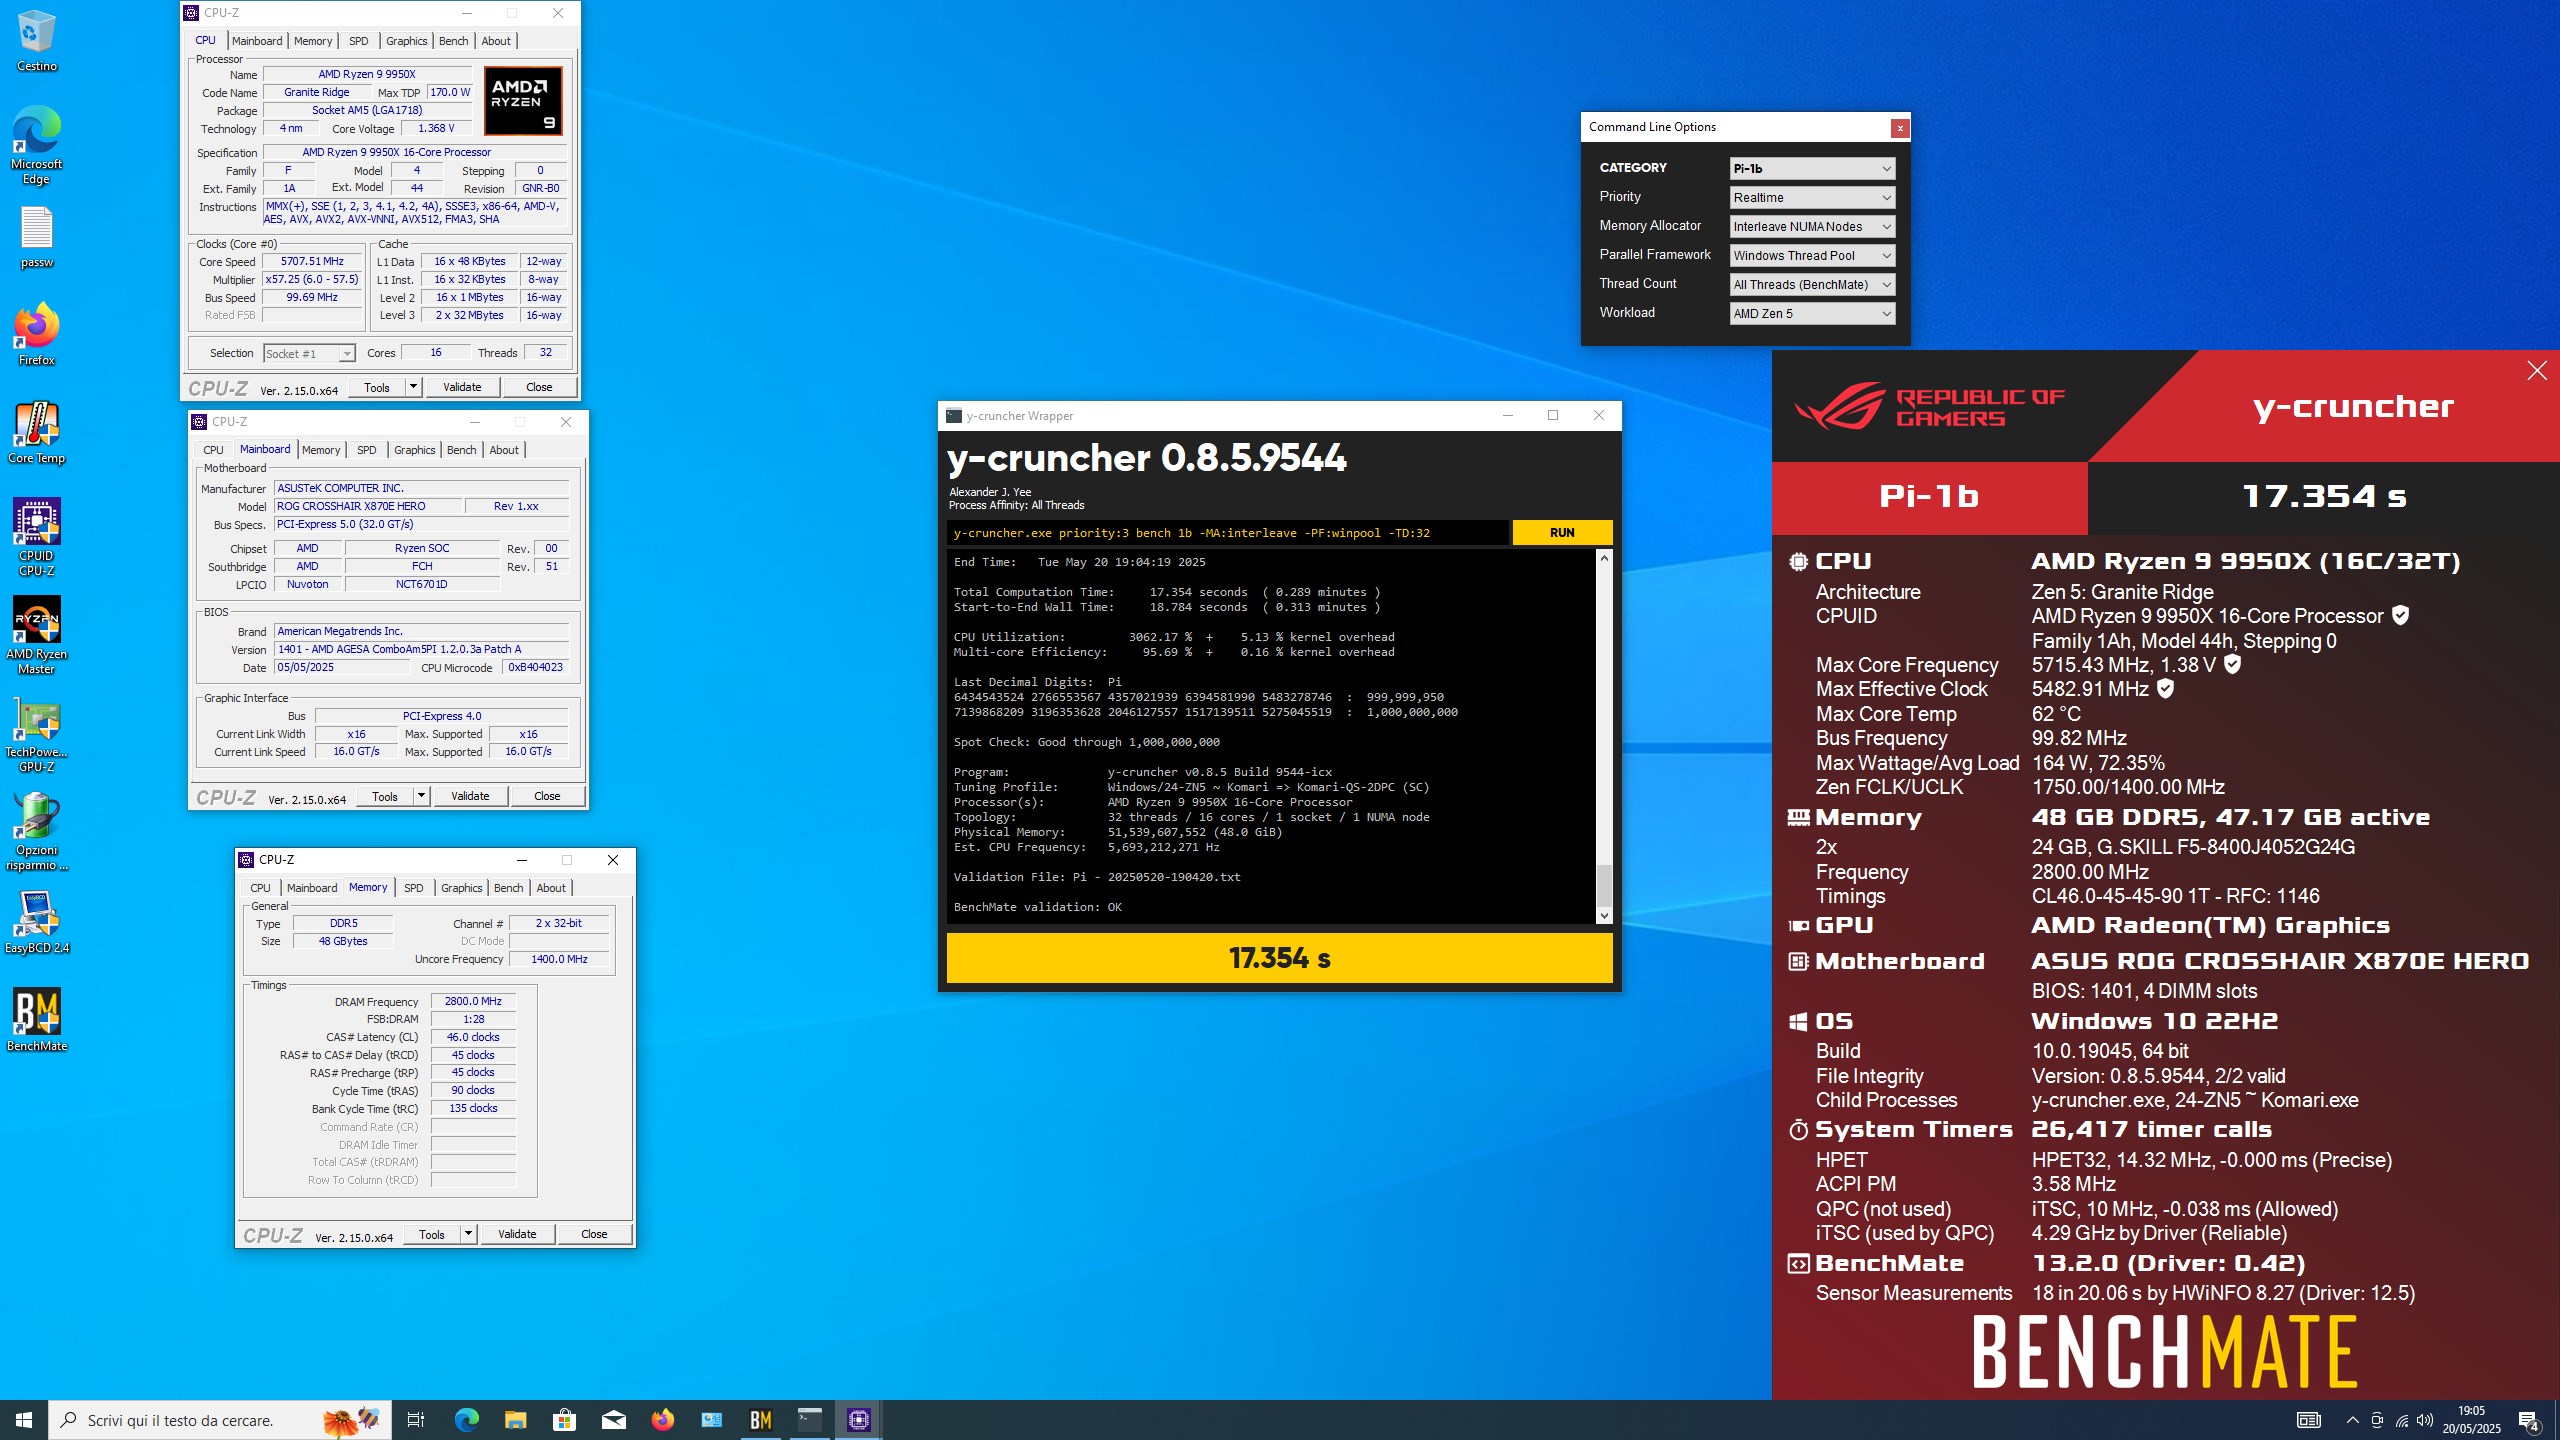Image resolution: width=2560 pixels, height=1440 pixels.
Task: Open the Workload AMD Zen 5 dropdown
Action: (x=1812, y=313)
